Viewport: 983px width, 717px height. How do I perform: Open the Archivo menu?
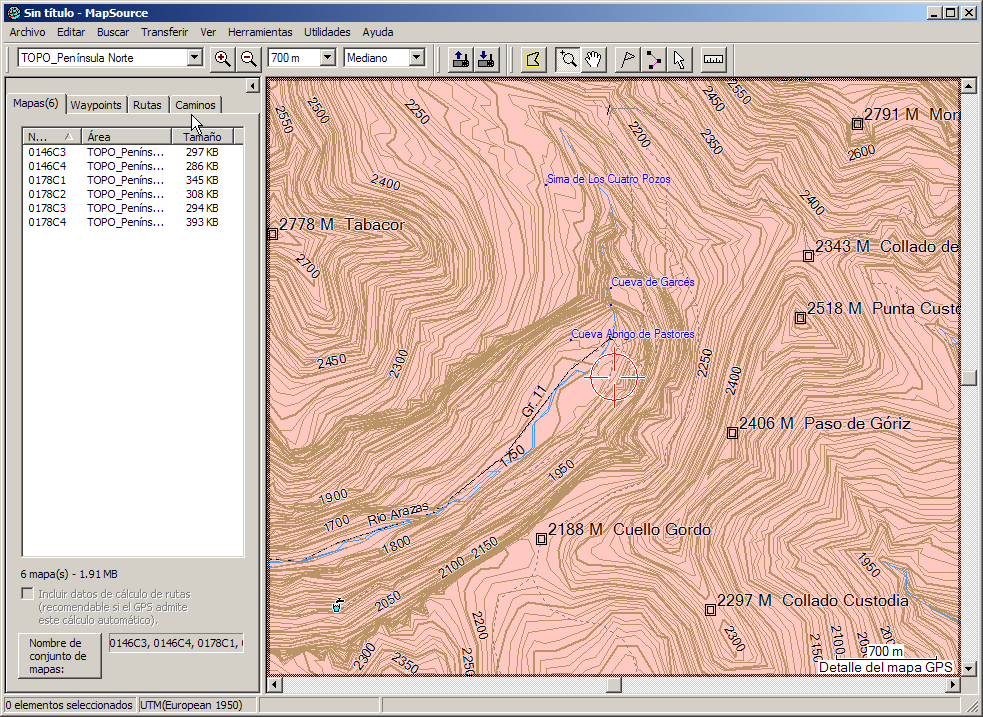[28, 32]
